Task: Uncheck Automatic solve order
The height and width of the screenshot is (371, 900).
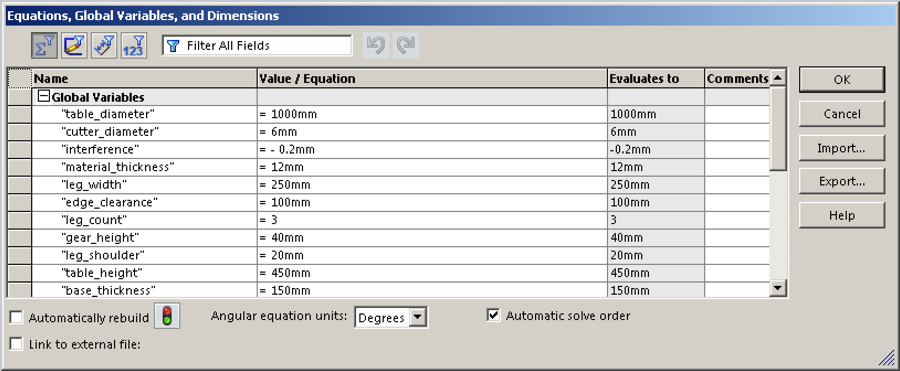Action: 493,315
